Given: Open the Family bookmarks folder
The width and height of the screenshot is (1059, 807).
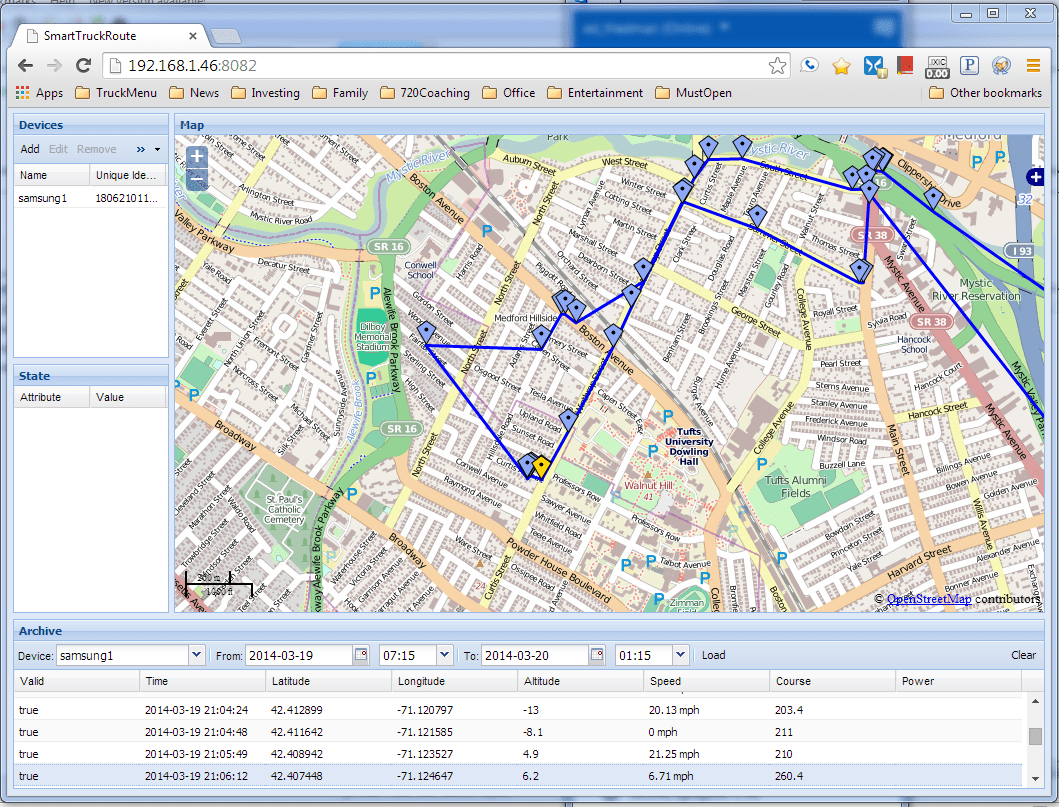Looking at the screenshot, I should (x=340, y=93).
